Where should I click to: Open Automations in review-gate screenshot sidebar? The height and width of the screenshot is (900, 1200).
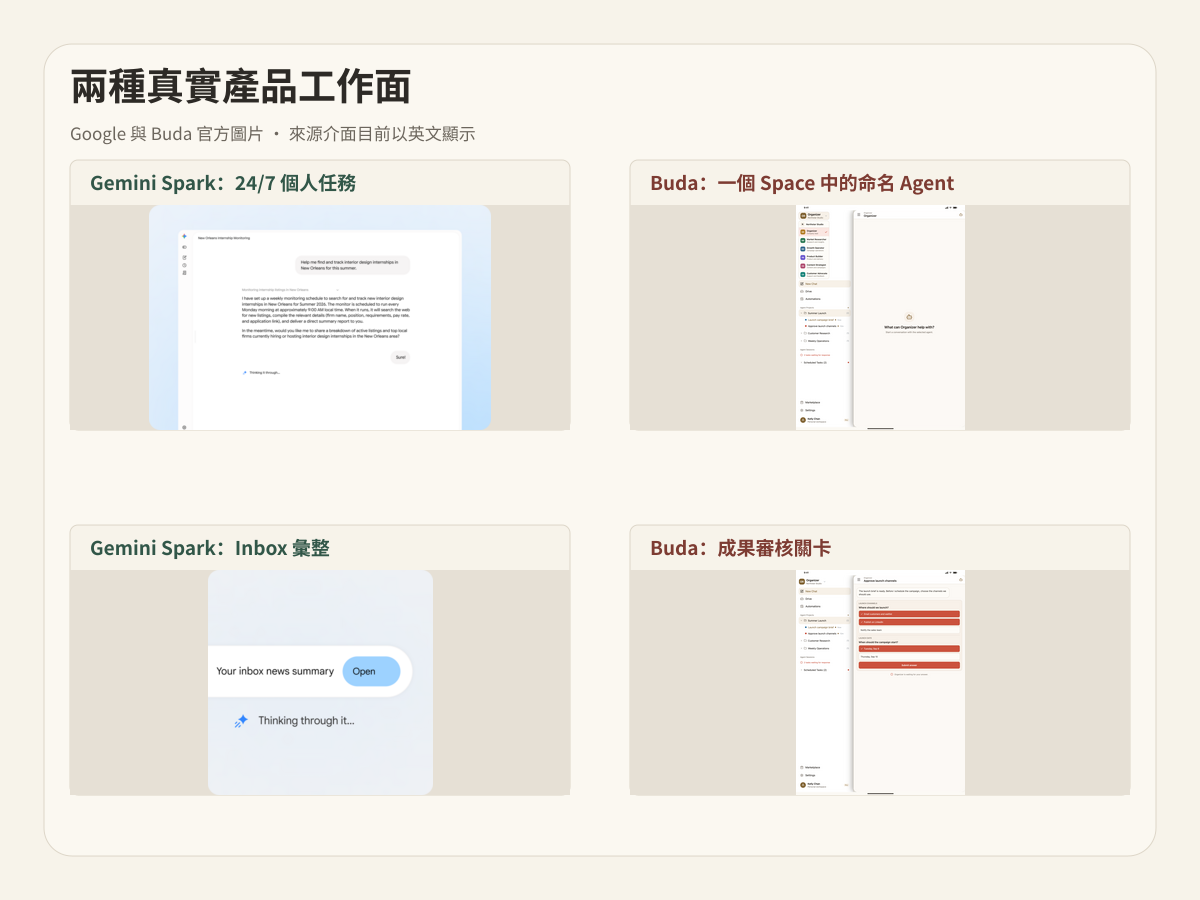coord(824,606)
